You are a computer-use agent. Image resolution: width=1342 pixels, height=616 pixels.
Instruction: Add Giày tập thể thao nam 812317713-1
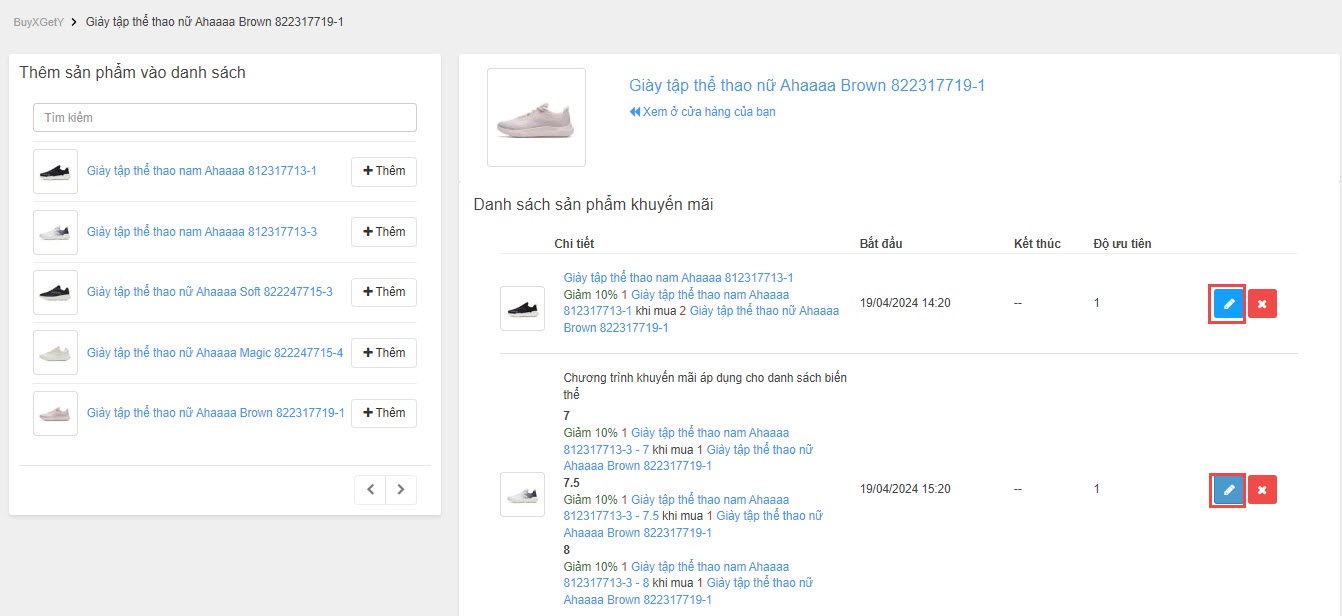point(383,171)
